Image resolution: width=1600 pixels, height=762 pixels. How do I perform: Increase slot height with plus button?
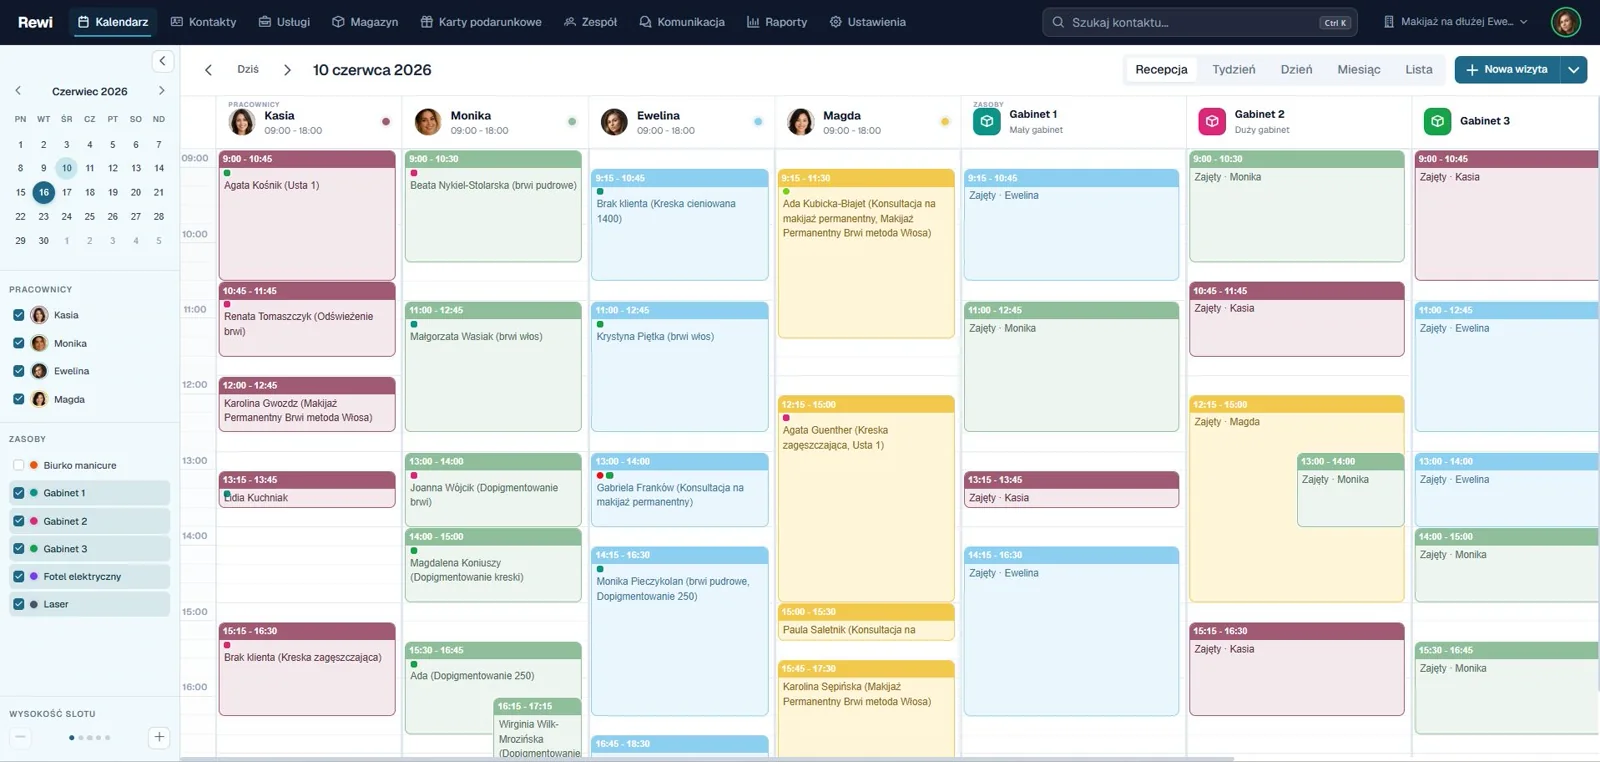(x=158, y=738)
